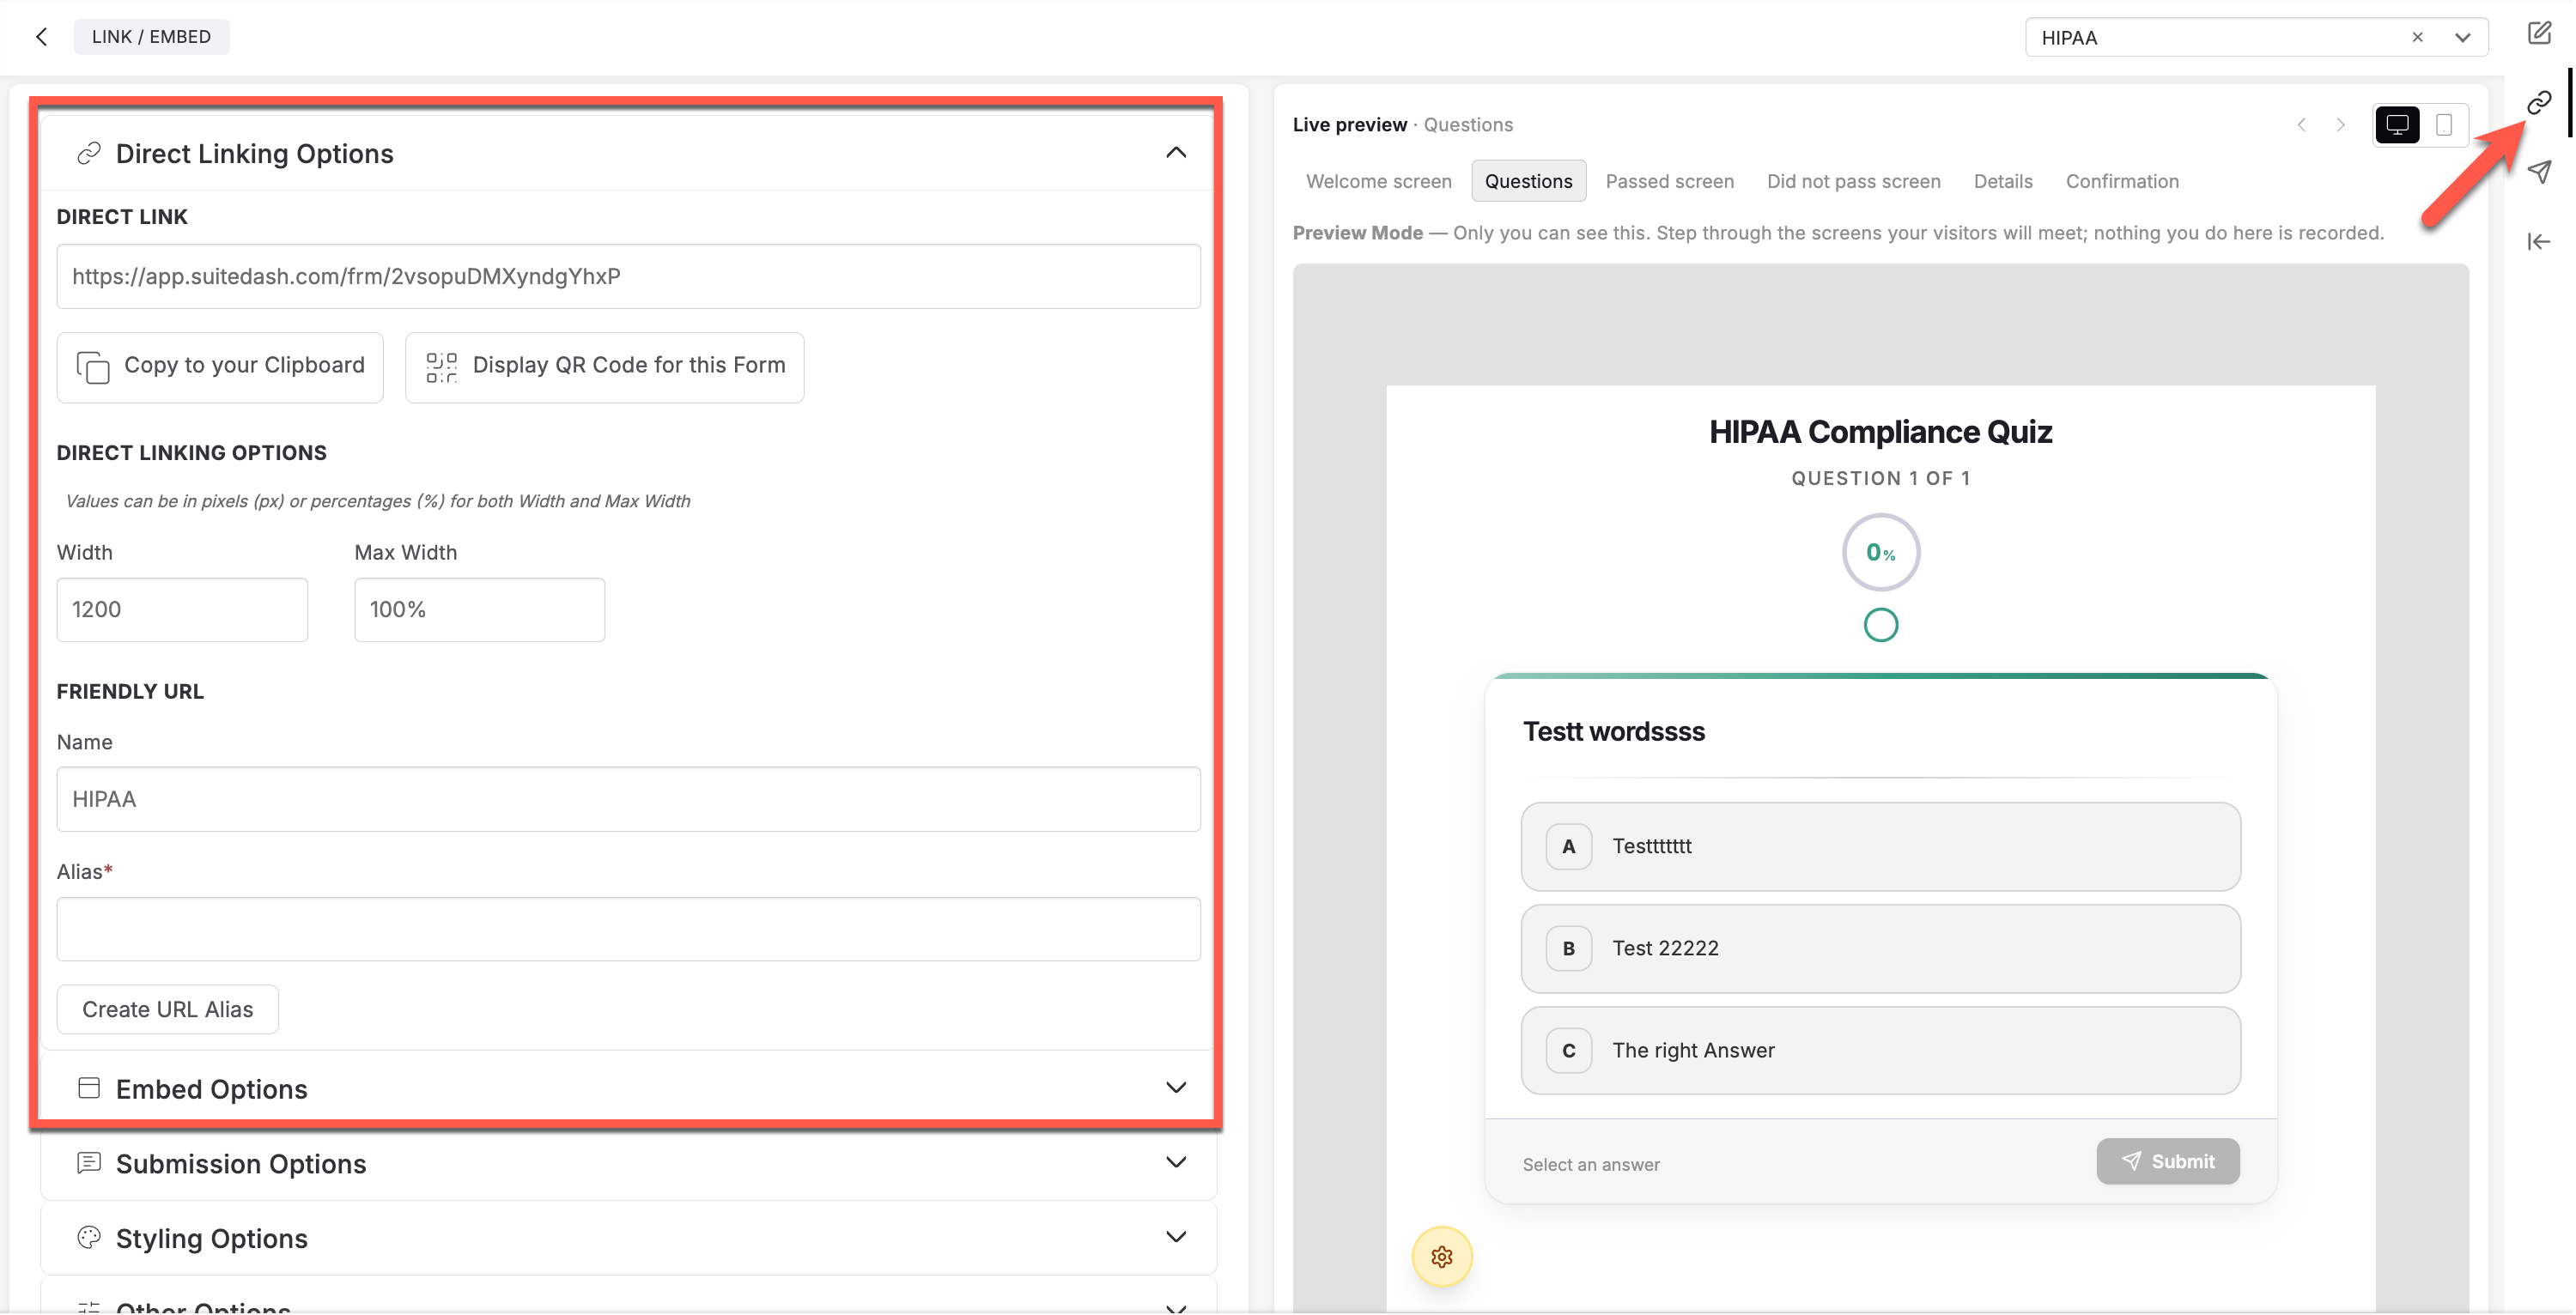The width and height of the screenshot is (2576, 1315).
Task: Choose answer C The right Answer
Action: 1880,1050
